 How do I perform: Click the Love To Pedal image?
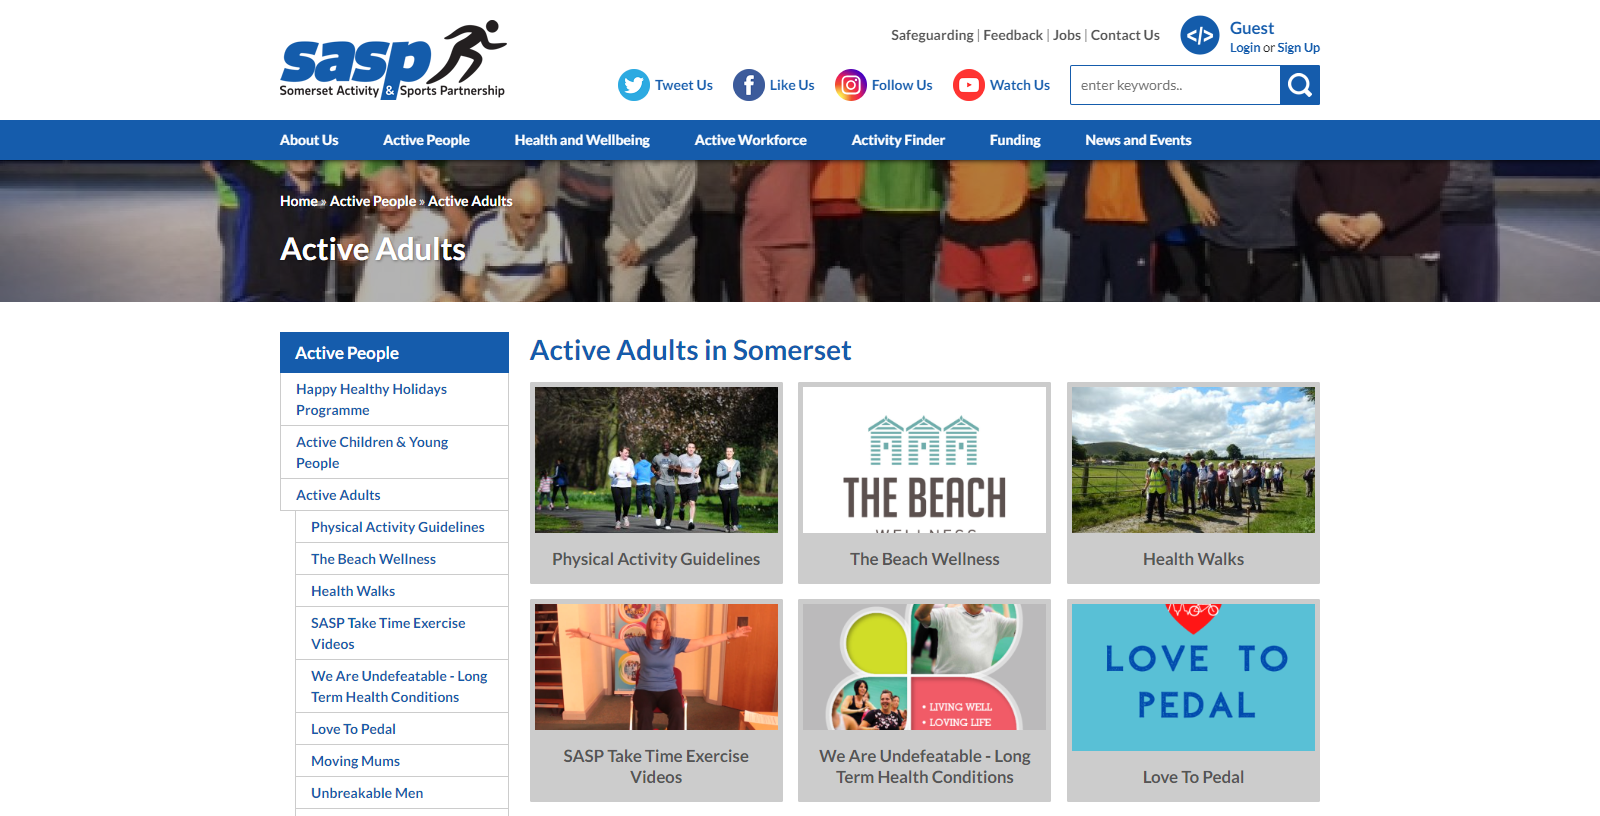[1193, 677]
